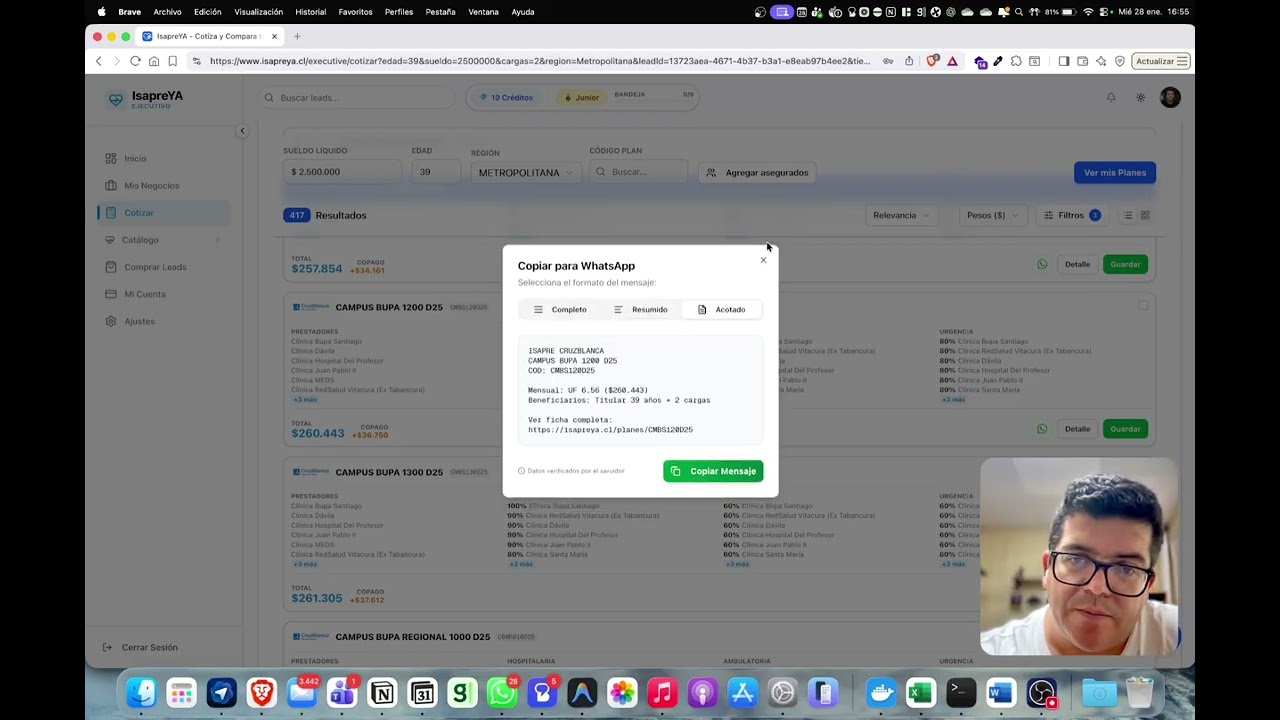Open the notifications bell
1280x720 pixels.
(1111, 97)
